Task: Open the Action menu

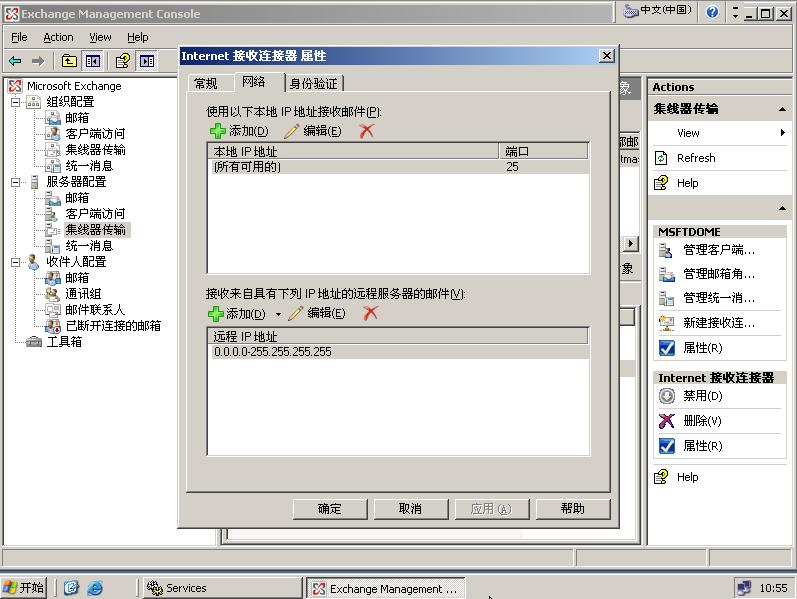Action: tap(58, 37)
